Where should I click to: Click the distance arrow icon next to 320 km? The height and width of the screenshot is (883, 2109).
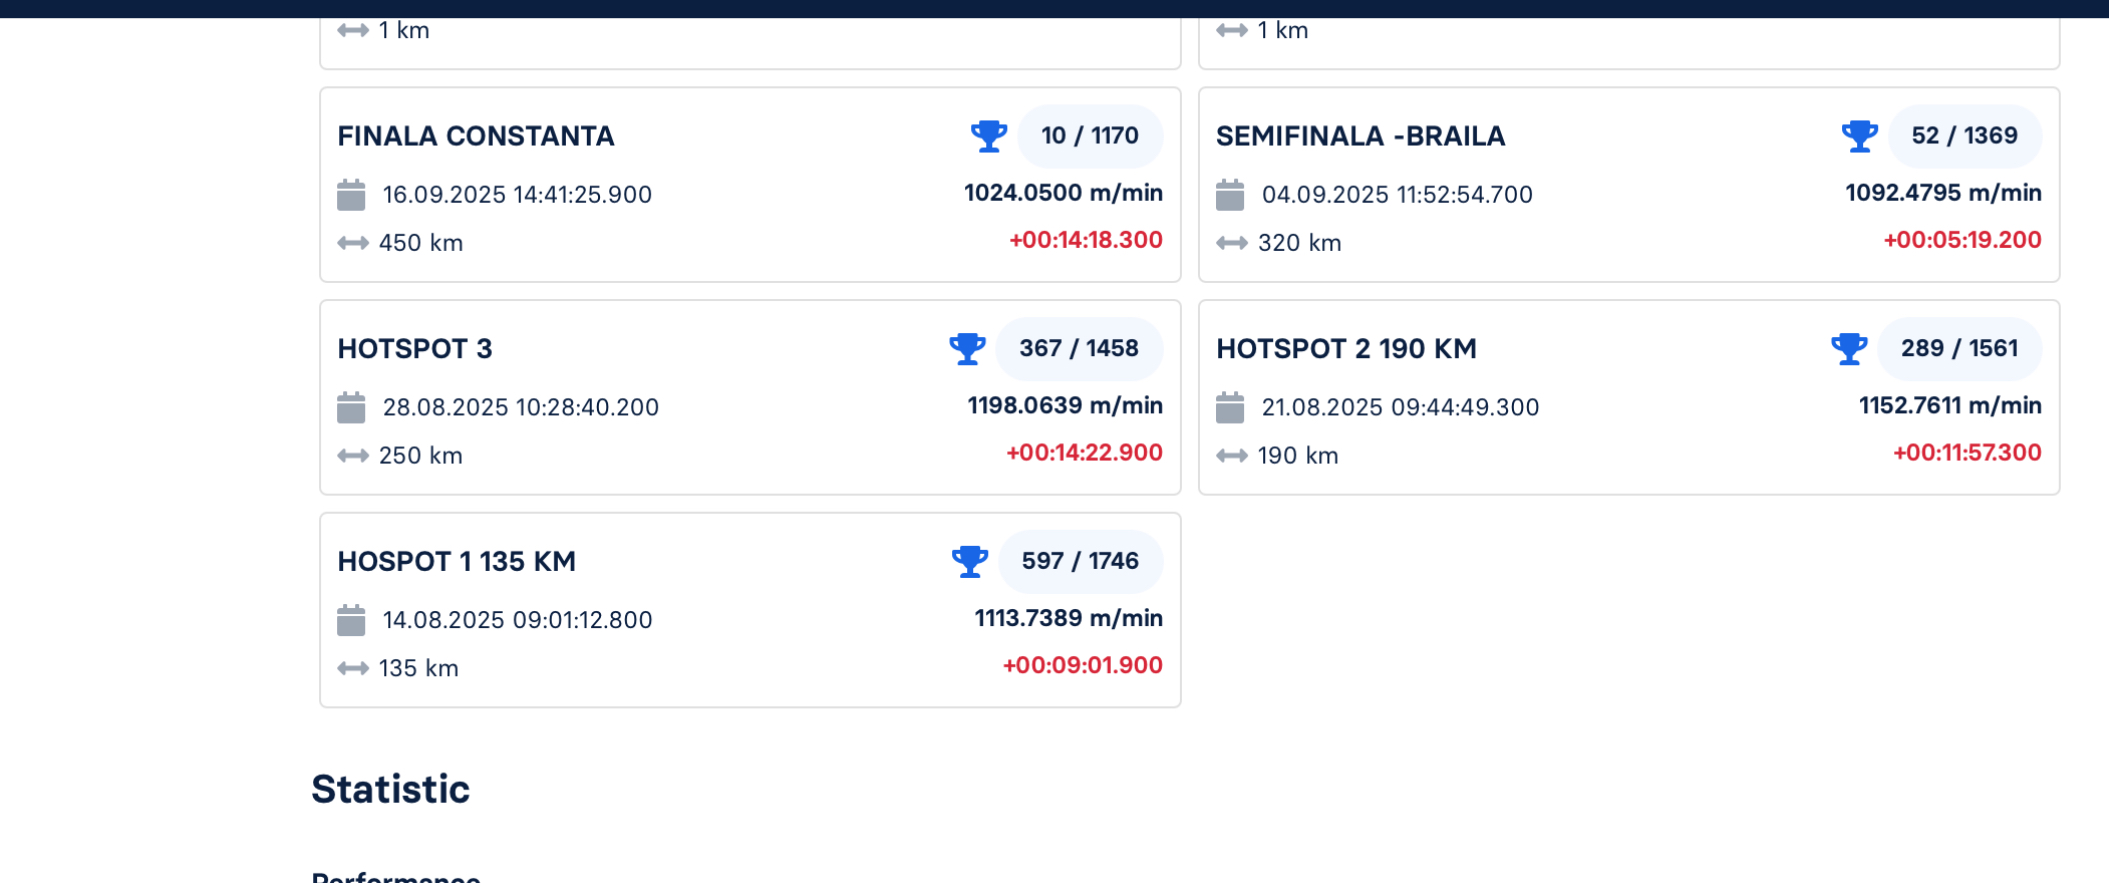(x=1232, y=243)
